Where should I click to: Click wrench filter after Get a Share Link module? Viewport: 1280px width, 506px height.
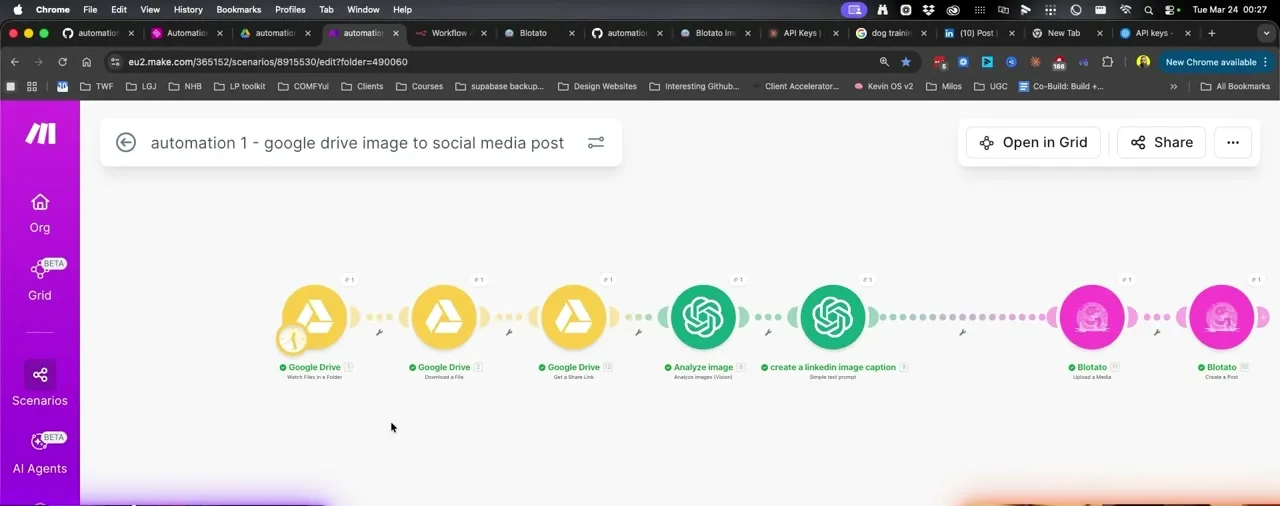(638, 332)
